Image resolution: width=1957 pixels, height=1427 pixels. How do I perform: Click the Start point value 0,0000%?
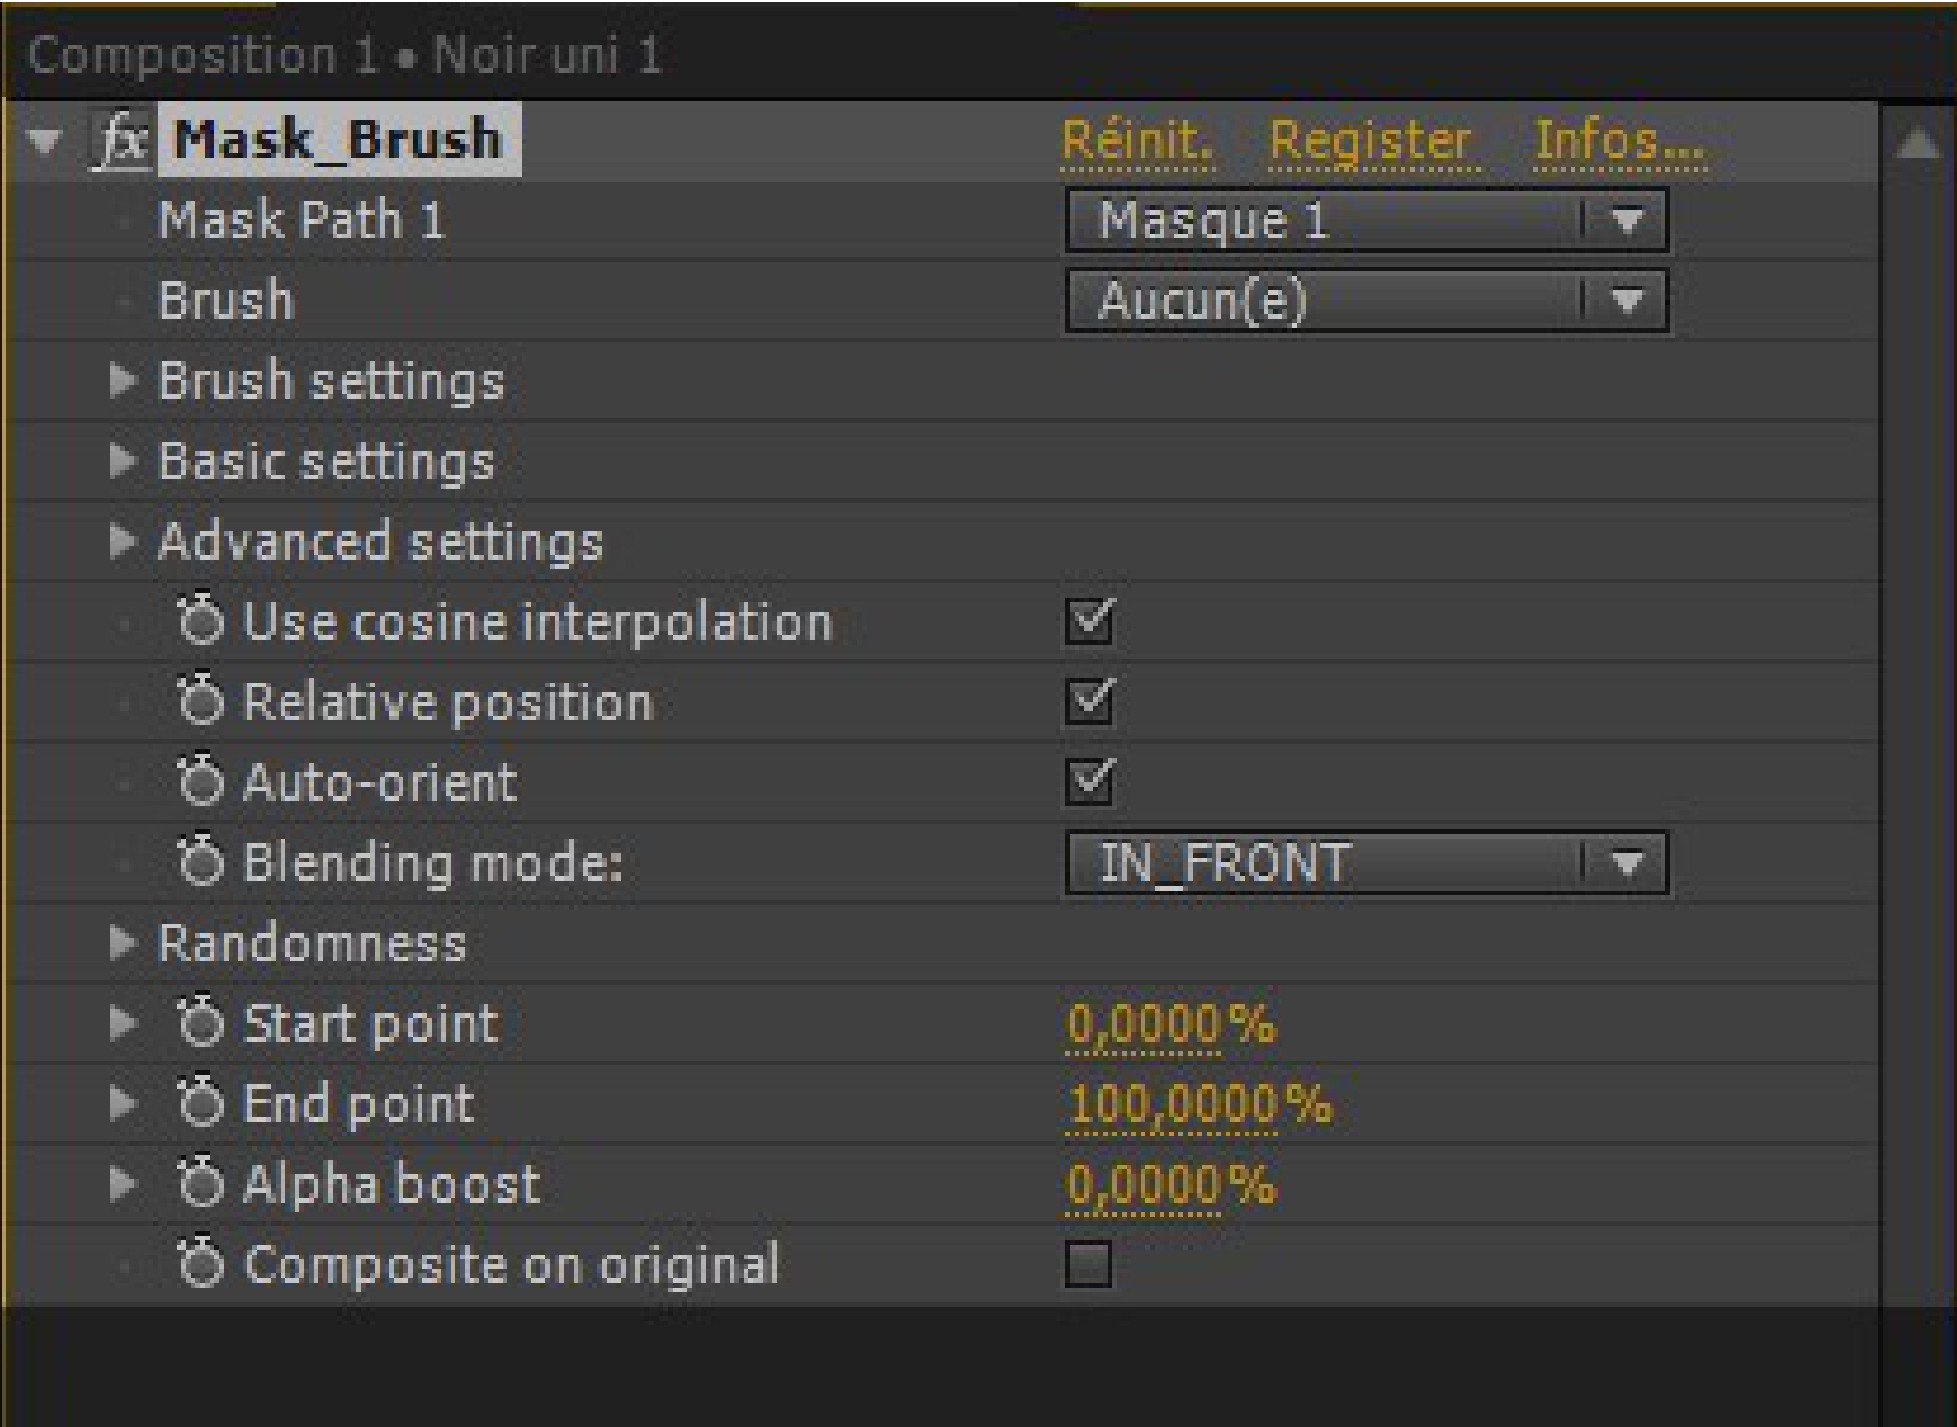pyautogui.click(x=1170, y=1023)
